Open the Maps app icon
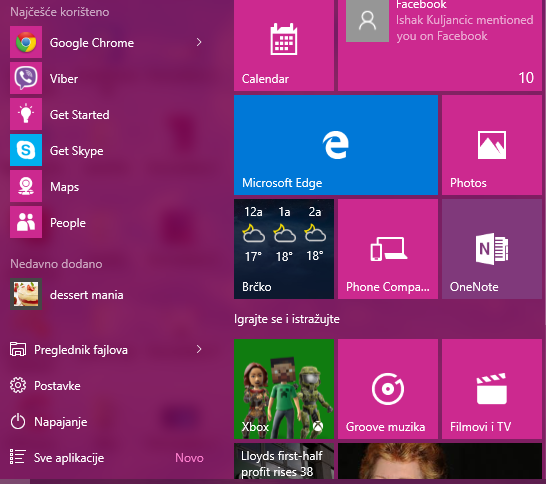 click(26, 186)
